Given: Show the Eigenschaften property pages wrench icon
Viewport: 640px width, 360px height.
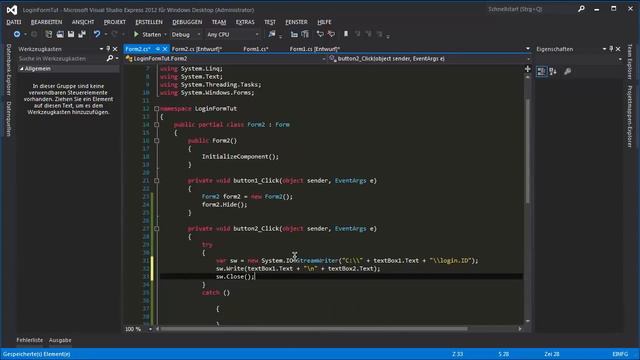Looking at the screenshot, I should click(567, 71).
